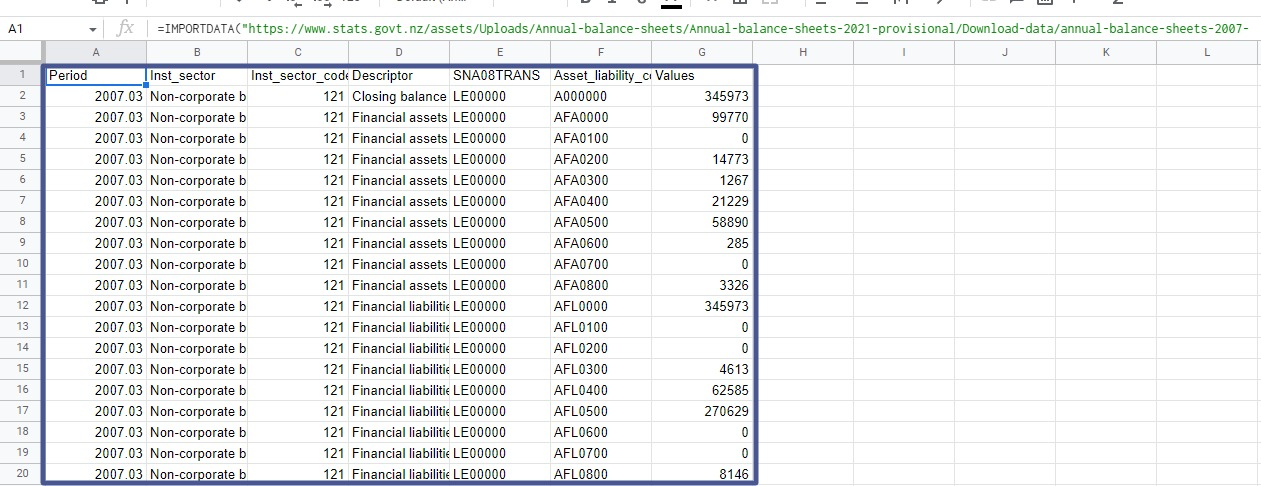Select the value 1267
The height and width of the screenshot is (486, 1261).
click(x=702, y=180)
